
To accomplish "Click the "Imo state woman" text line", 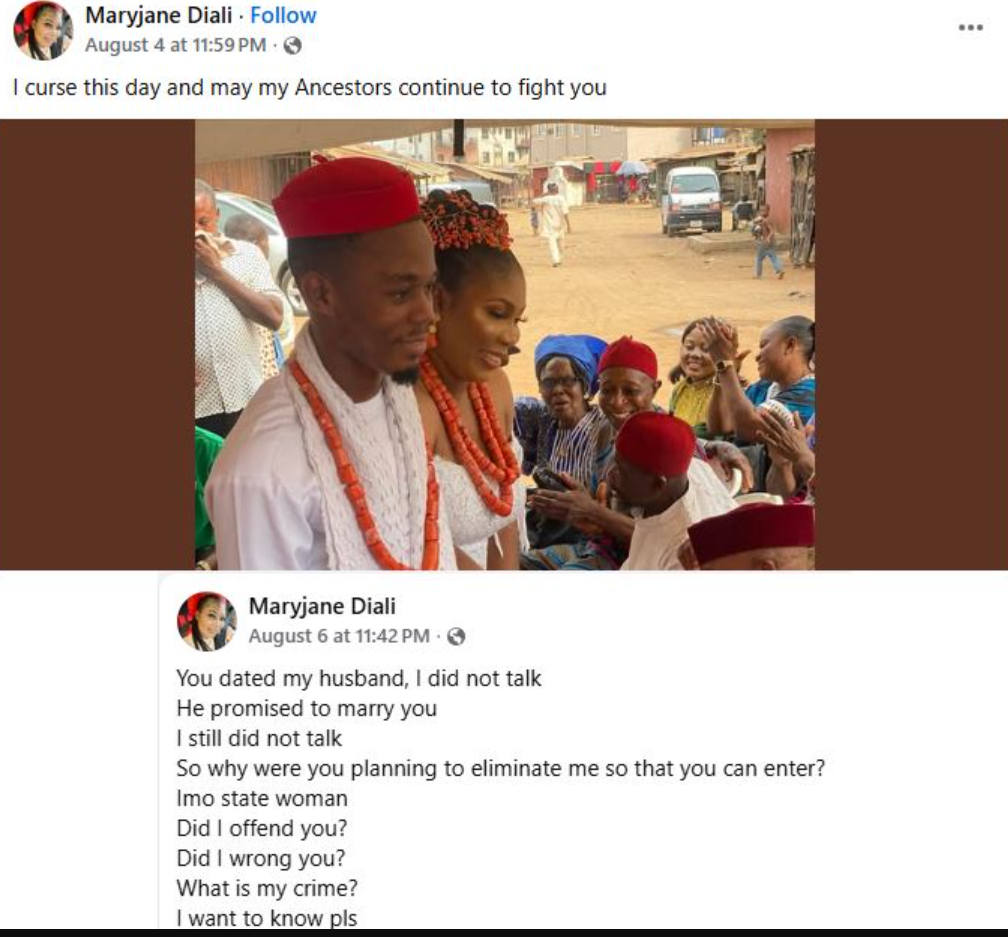I will point(262,798).
